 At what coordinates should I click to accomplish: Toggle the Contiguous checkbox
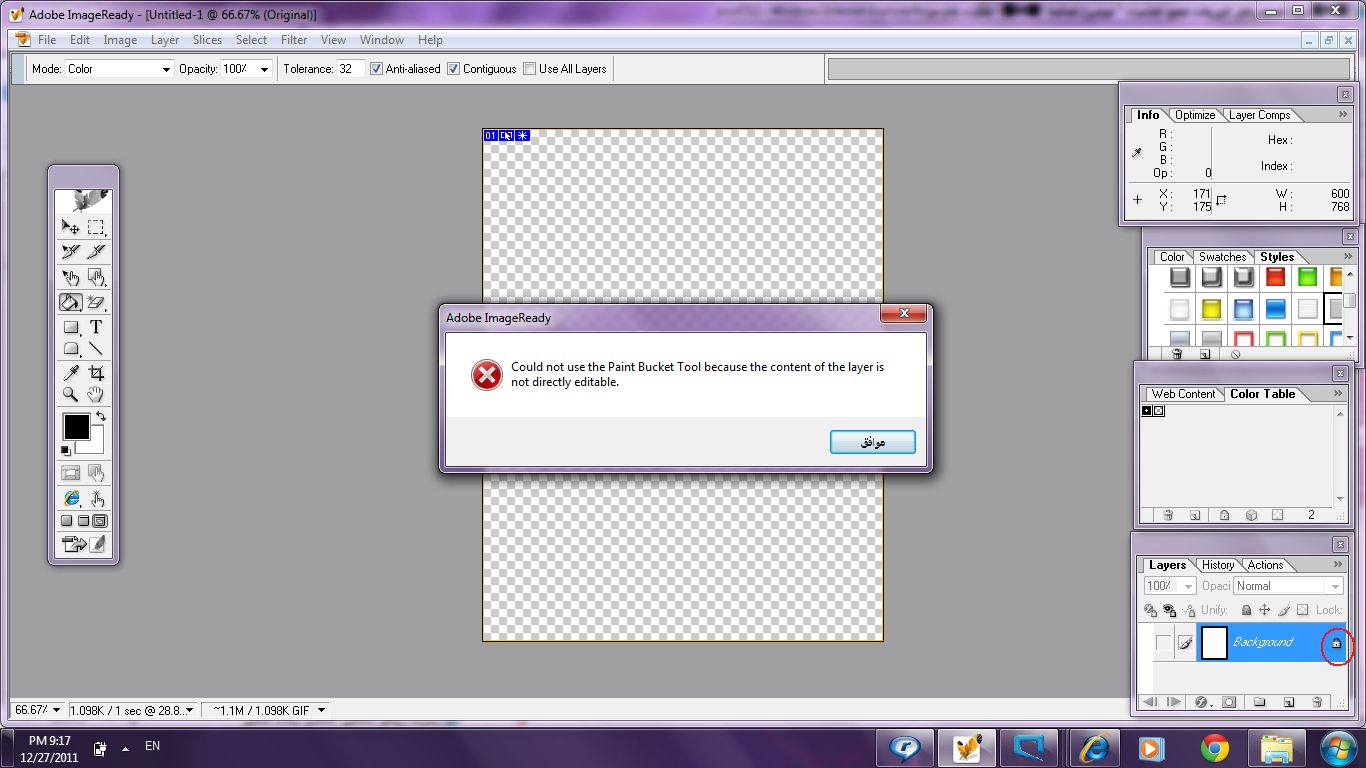pos(453,69)
